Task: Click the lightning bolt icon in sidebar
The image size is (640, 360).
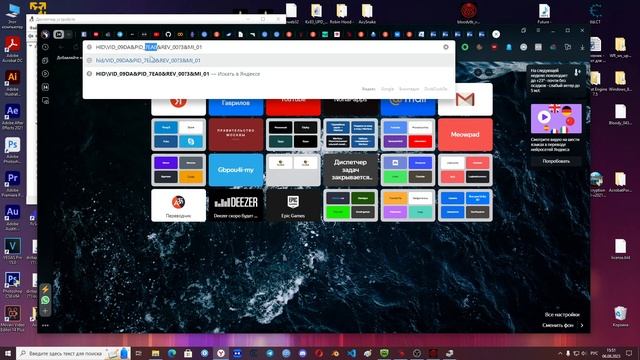Action: tap(45, 289)
